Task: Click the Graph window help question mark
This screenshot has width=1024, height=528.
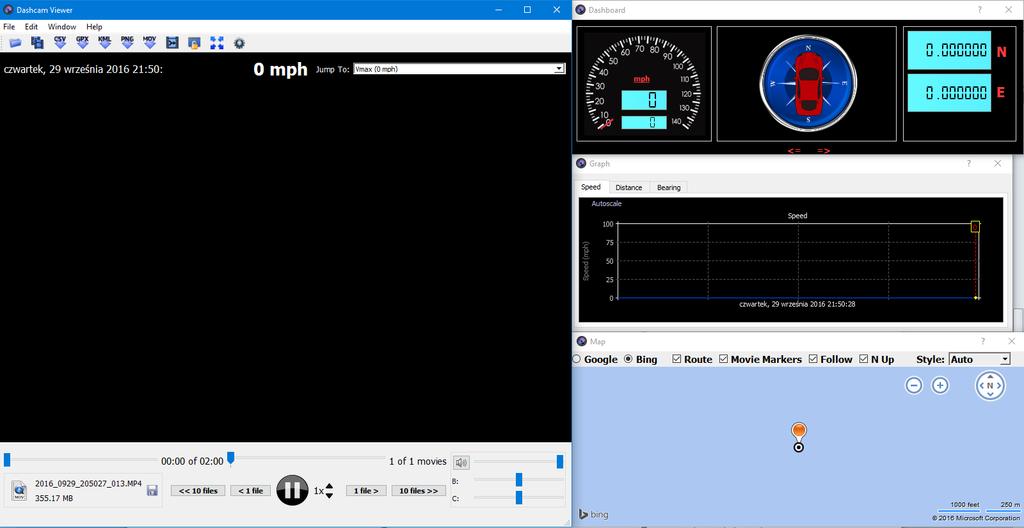Action: (x=969, y=163)
